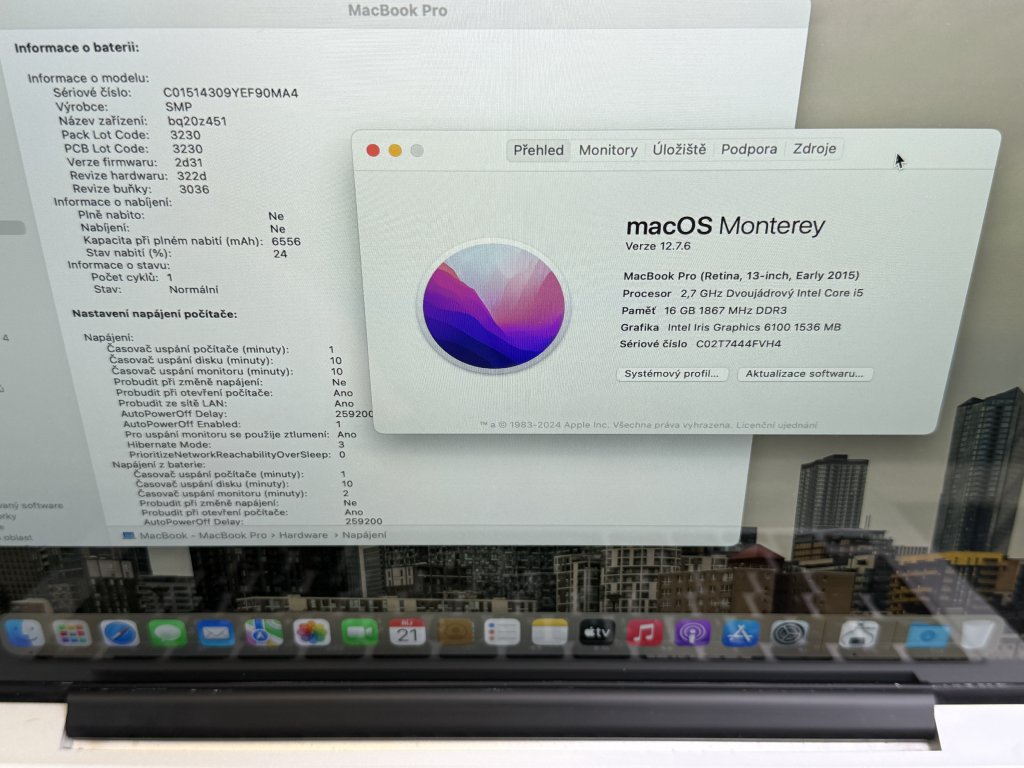Switch to the Monitory tab
Viewport: 1024px width, 768px height.
608,150
